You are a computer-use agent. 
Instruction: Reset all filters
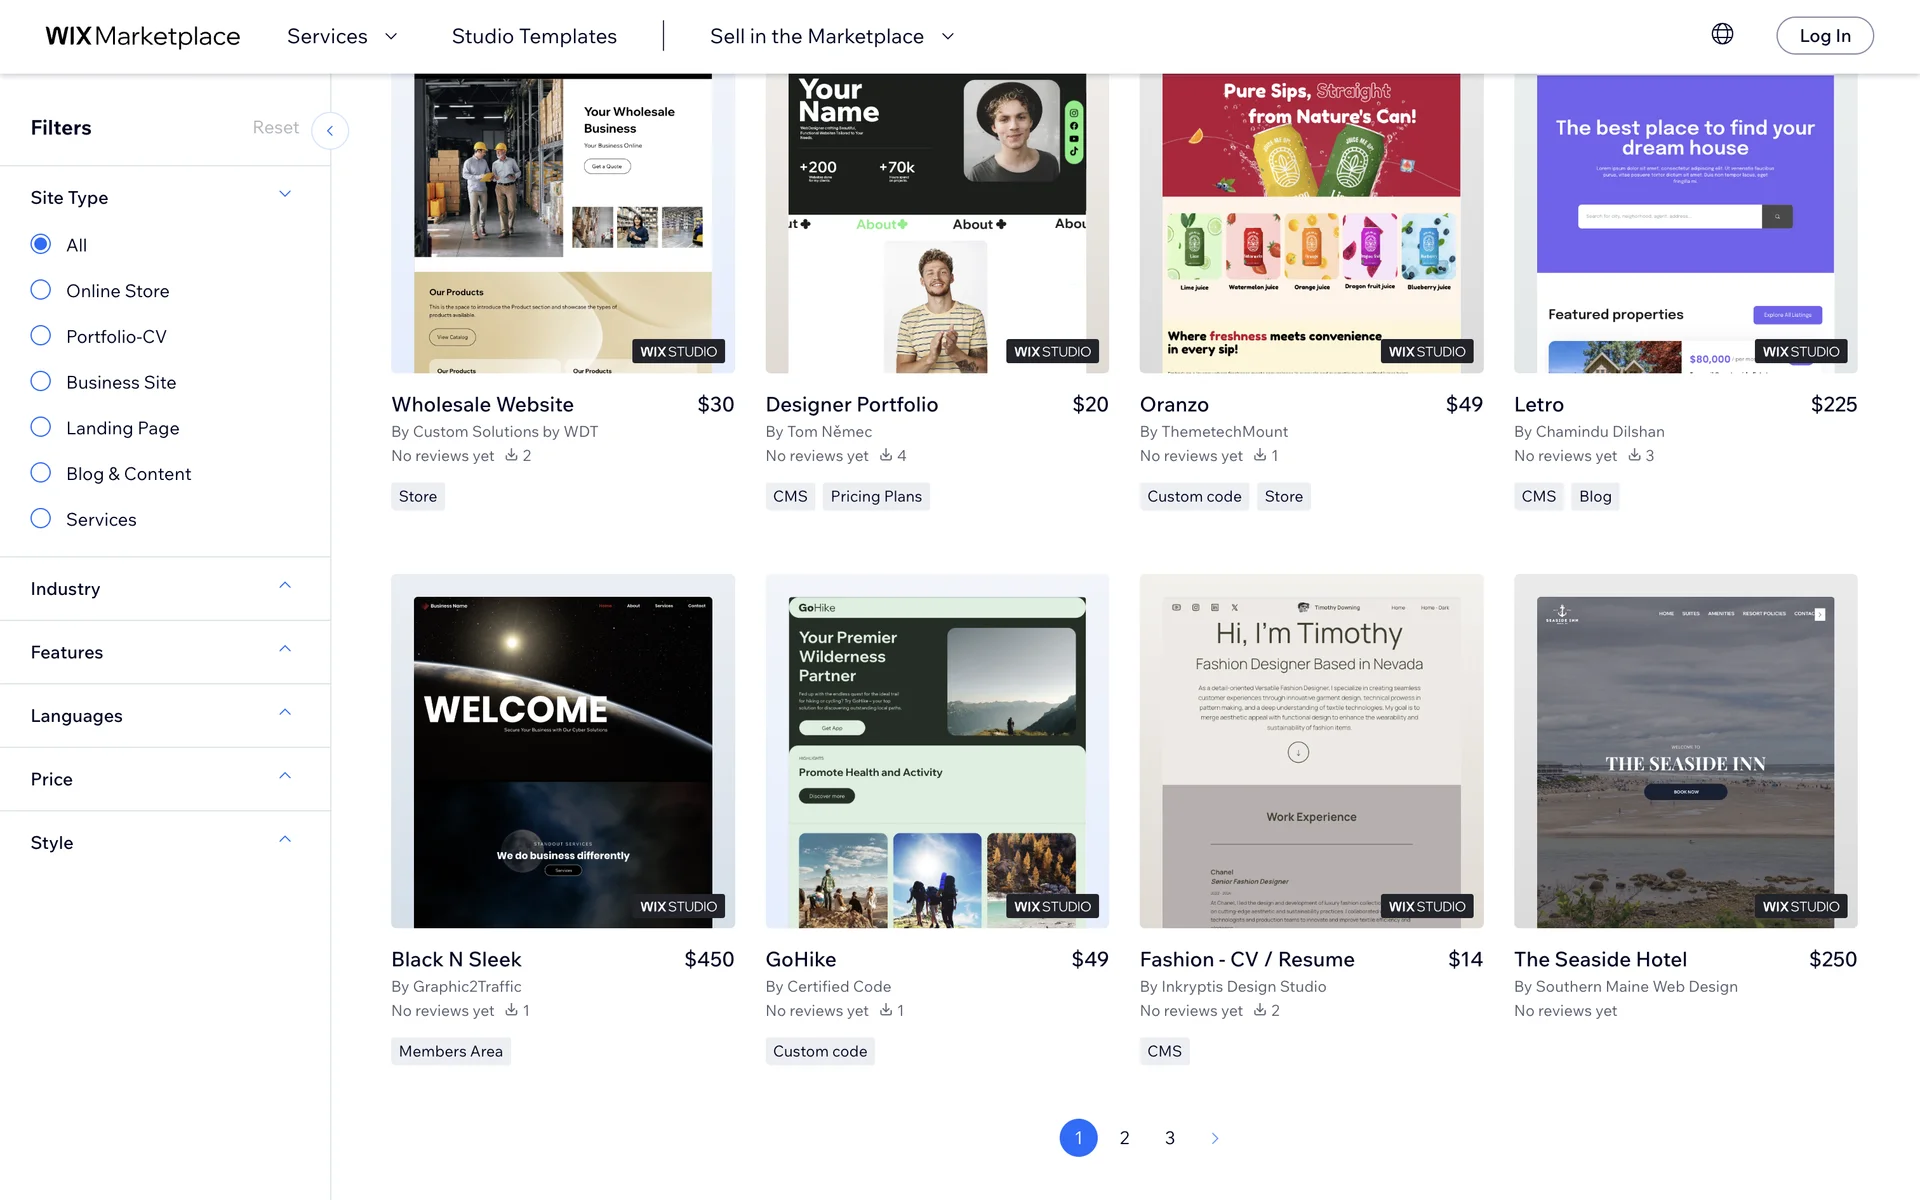coord(275,127)
